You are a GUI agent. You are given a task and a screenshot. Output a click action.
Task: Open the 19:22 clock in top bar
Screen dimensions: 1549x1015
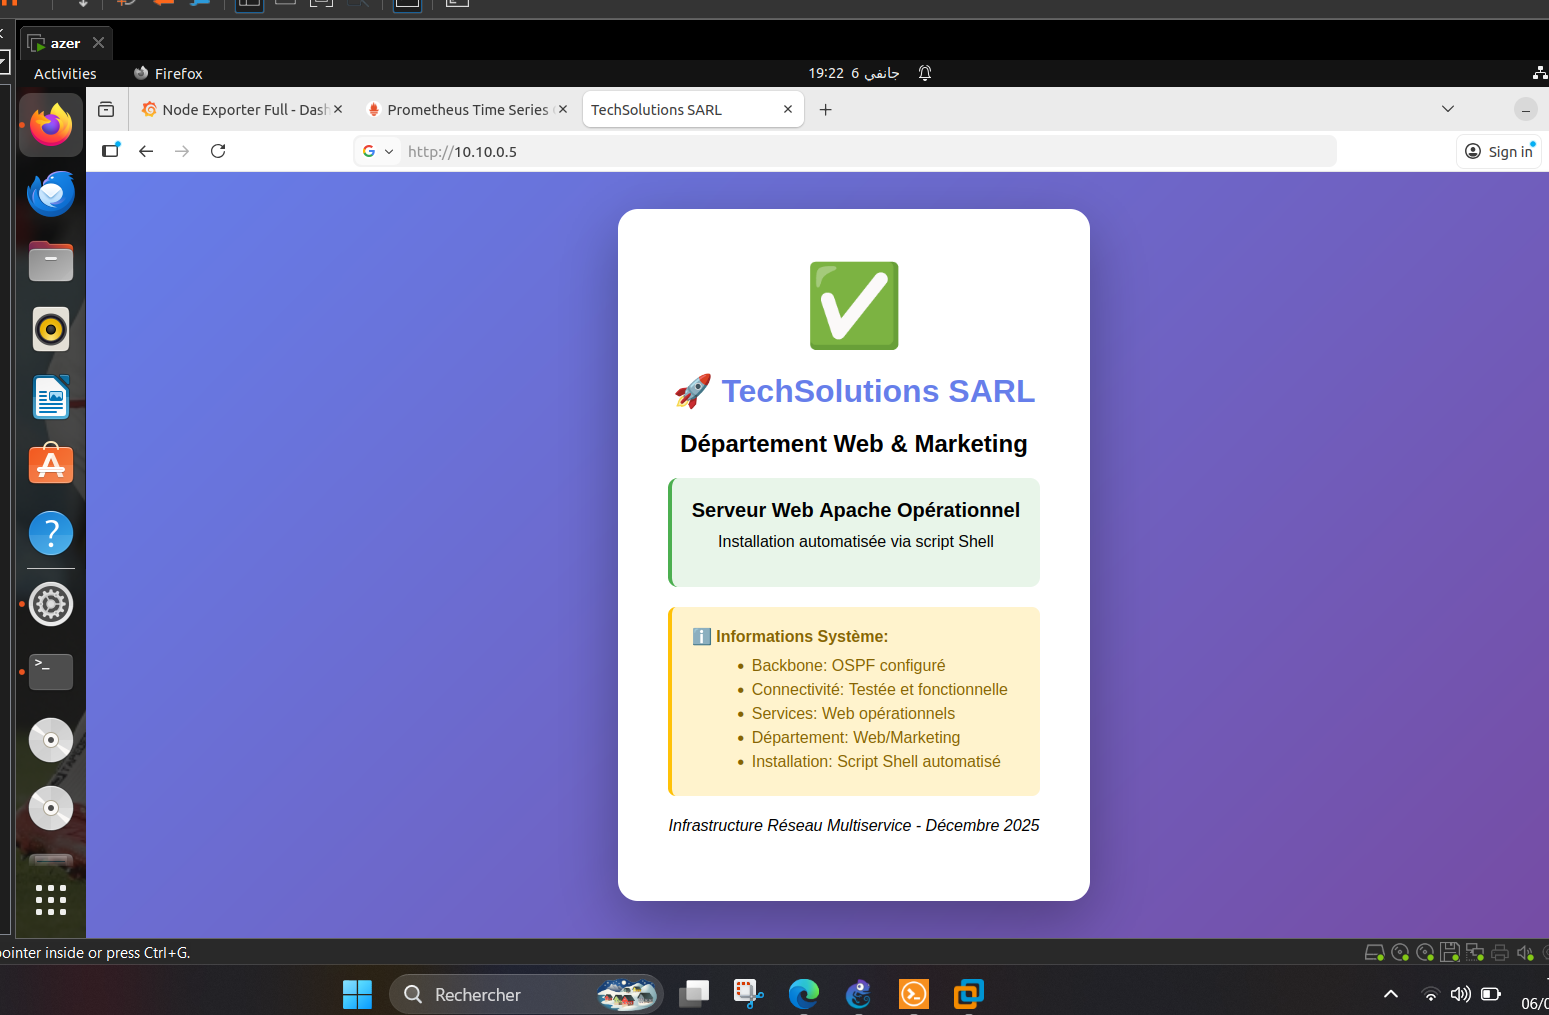[853, 73]
